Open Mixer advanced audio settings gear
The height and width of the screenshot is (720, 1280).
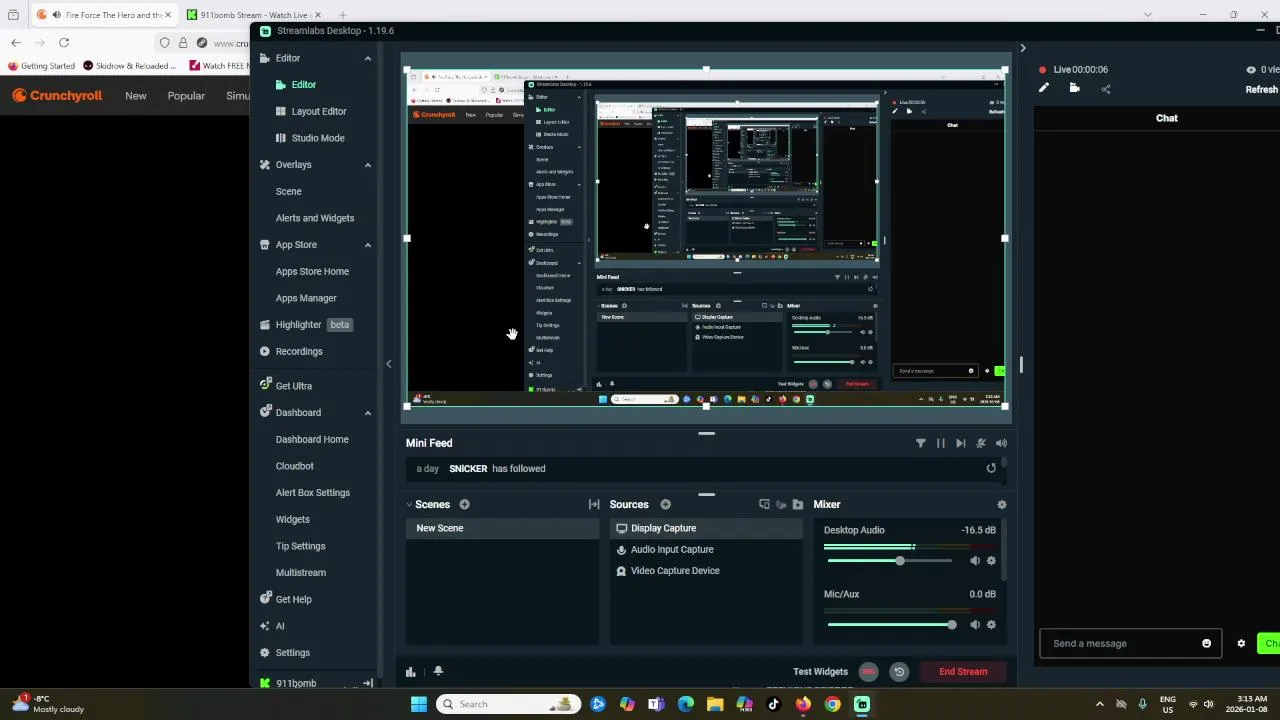tap(1002, 505)
